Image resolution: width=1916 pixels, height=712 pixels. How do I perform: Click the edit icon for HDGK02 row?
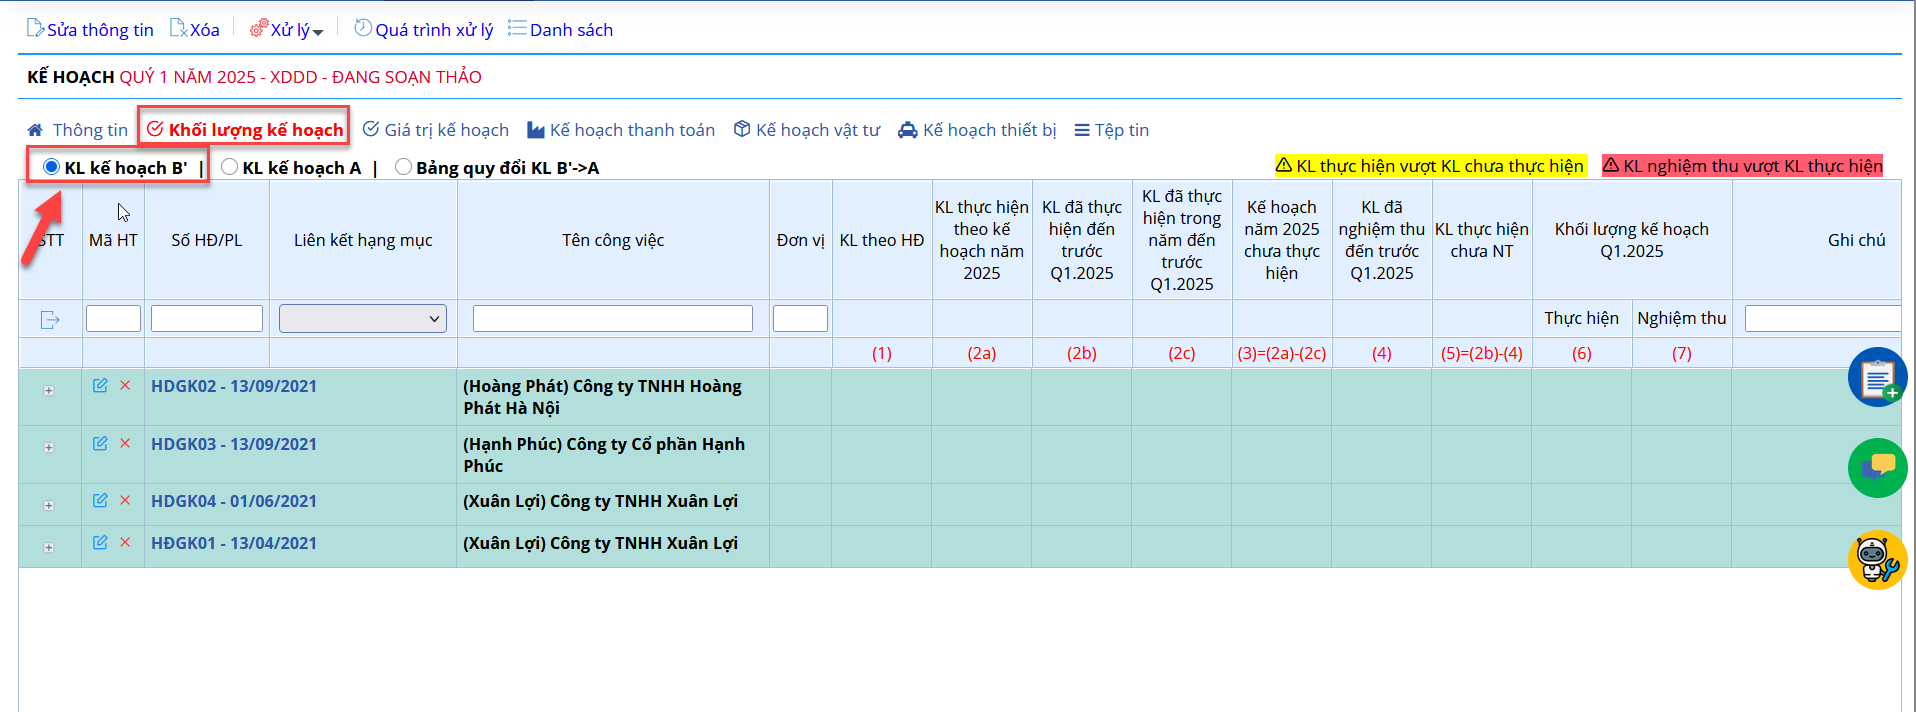tap(100, 385)
